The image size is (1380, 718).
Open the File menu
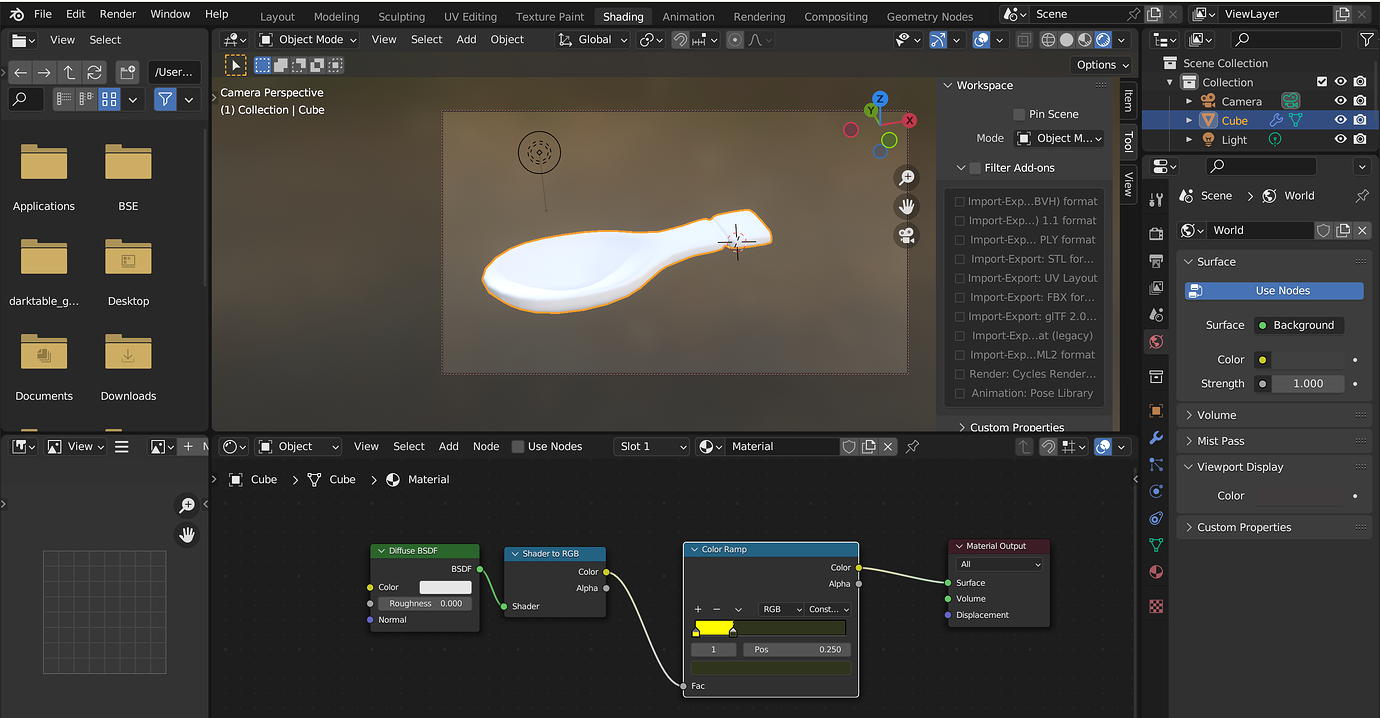coord(42,14)
